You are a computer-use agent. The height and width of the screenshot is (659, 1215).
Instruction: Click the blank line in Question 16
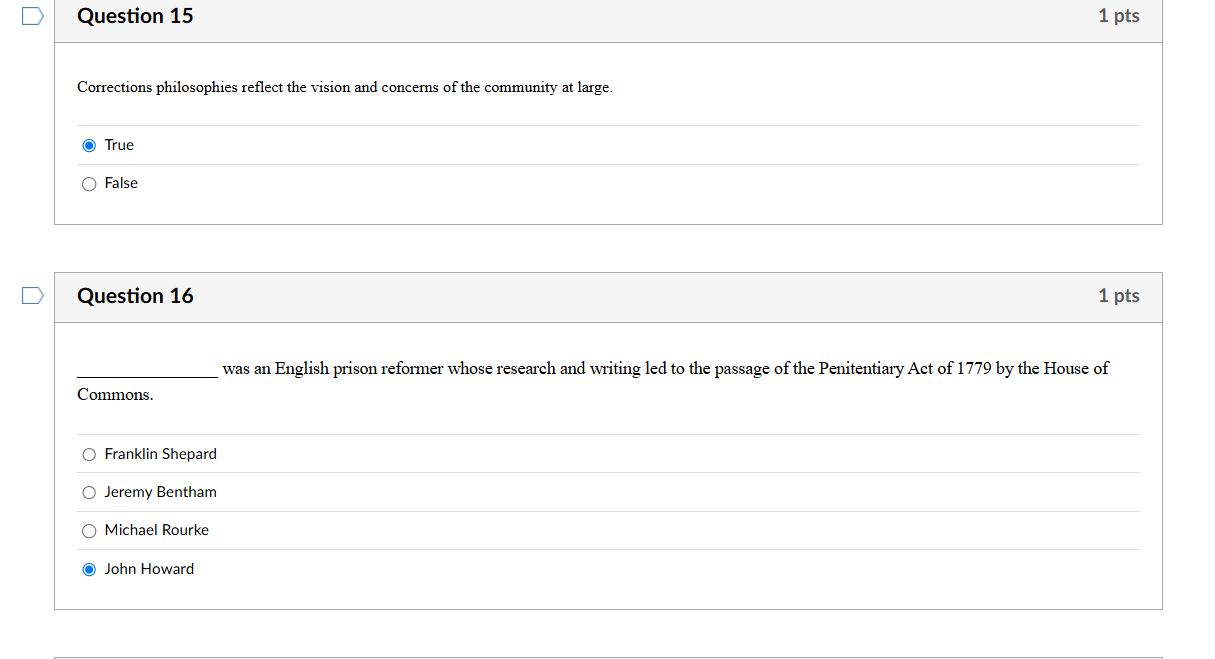coord(147,372)
